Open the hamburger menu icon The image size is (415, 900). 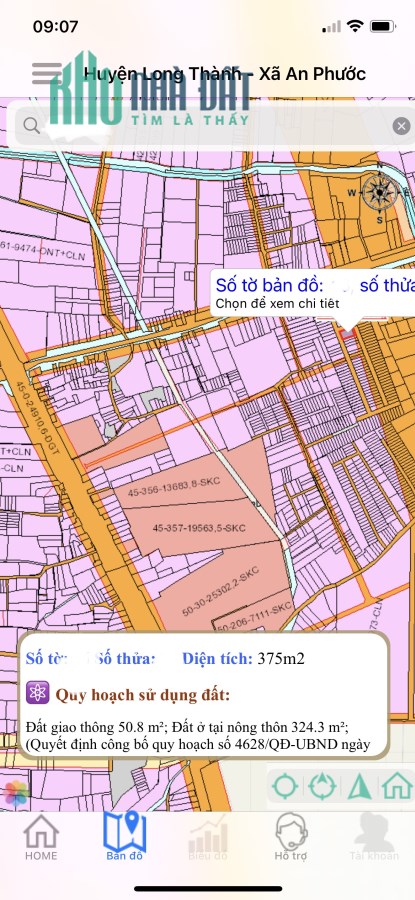[x=46, y=74]
